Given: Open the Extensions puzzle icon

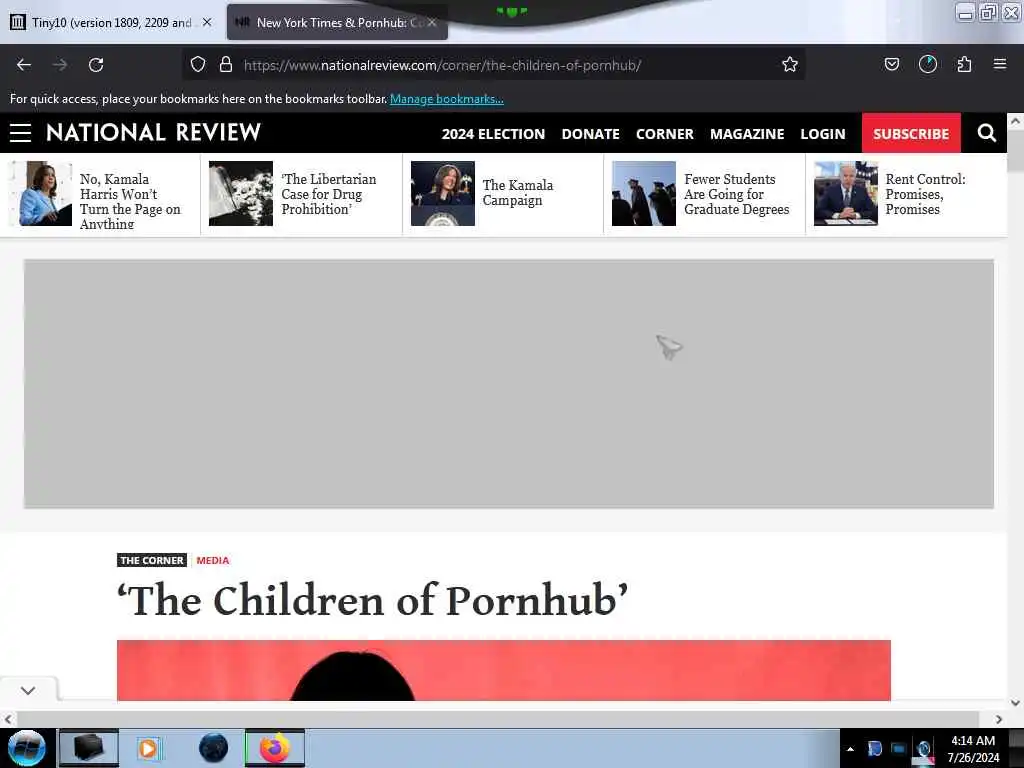Looking at the screenshot, I should tap(964, 64).
